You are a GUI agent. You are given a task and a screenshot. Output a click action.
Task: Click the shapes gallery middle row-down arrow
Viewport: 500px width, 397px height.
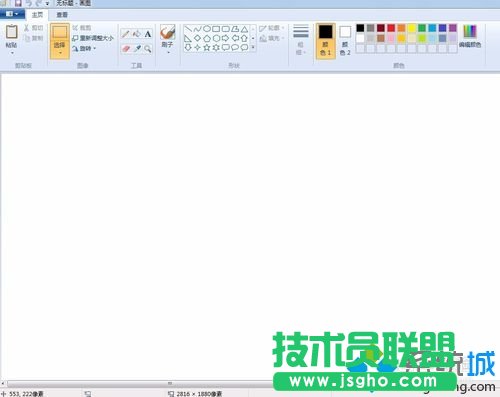[x=253, y=38]
